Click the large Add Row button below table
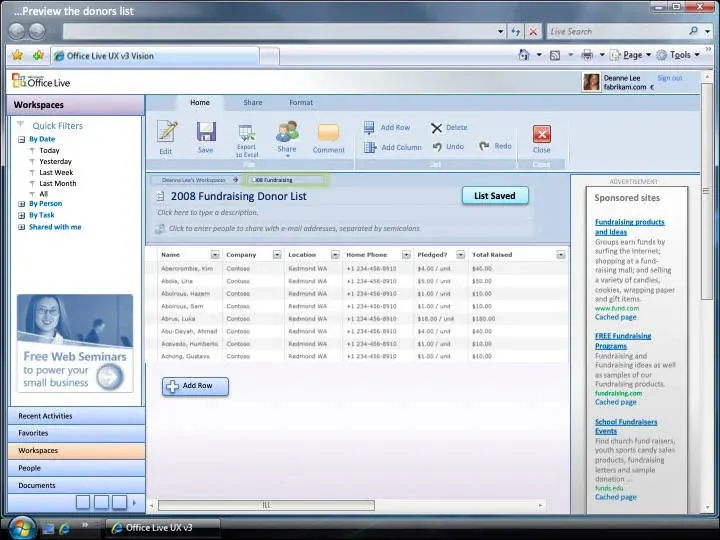Screen dimensions: 720x540 195,386
